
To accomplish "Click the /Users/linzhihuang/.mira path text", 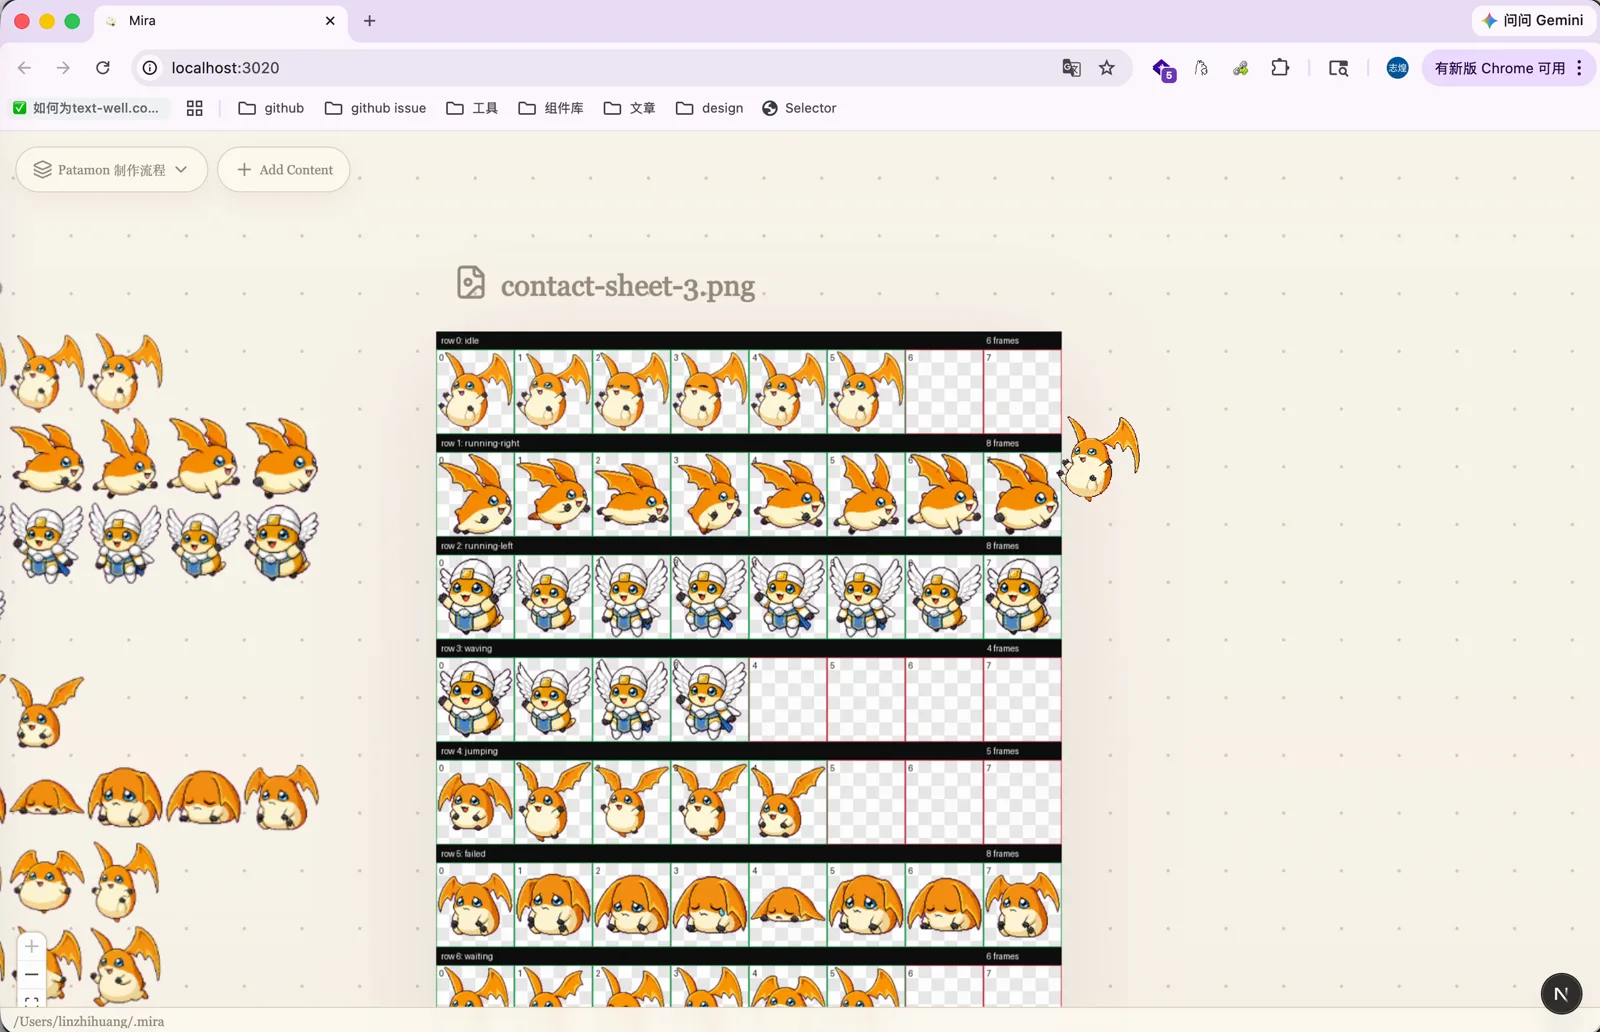I will click(x=89, y=1021).
